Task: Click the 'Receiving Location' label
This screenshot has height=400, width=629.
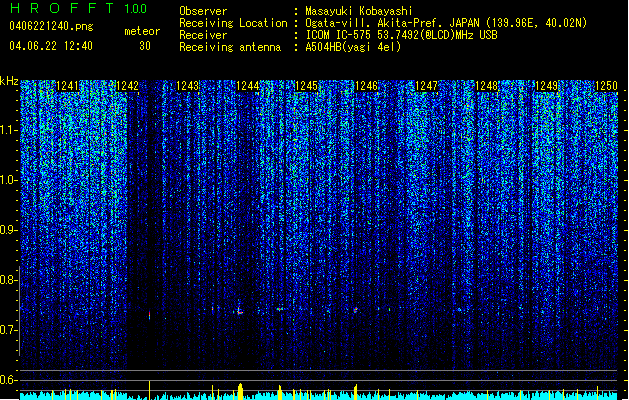Action: (x=233, y=23)
